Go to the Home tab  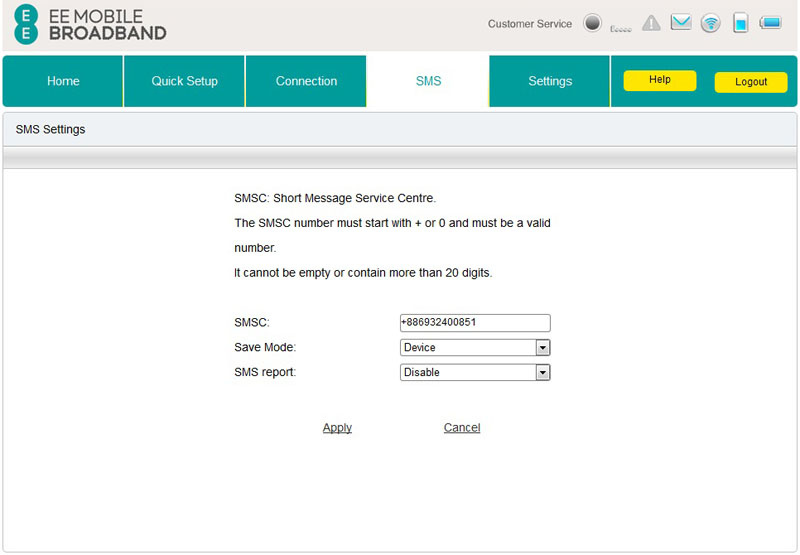(63, 81)
